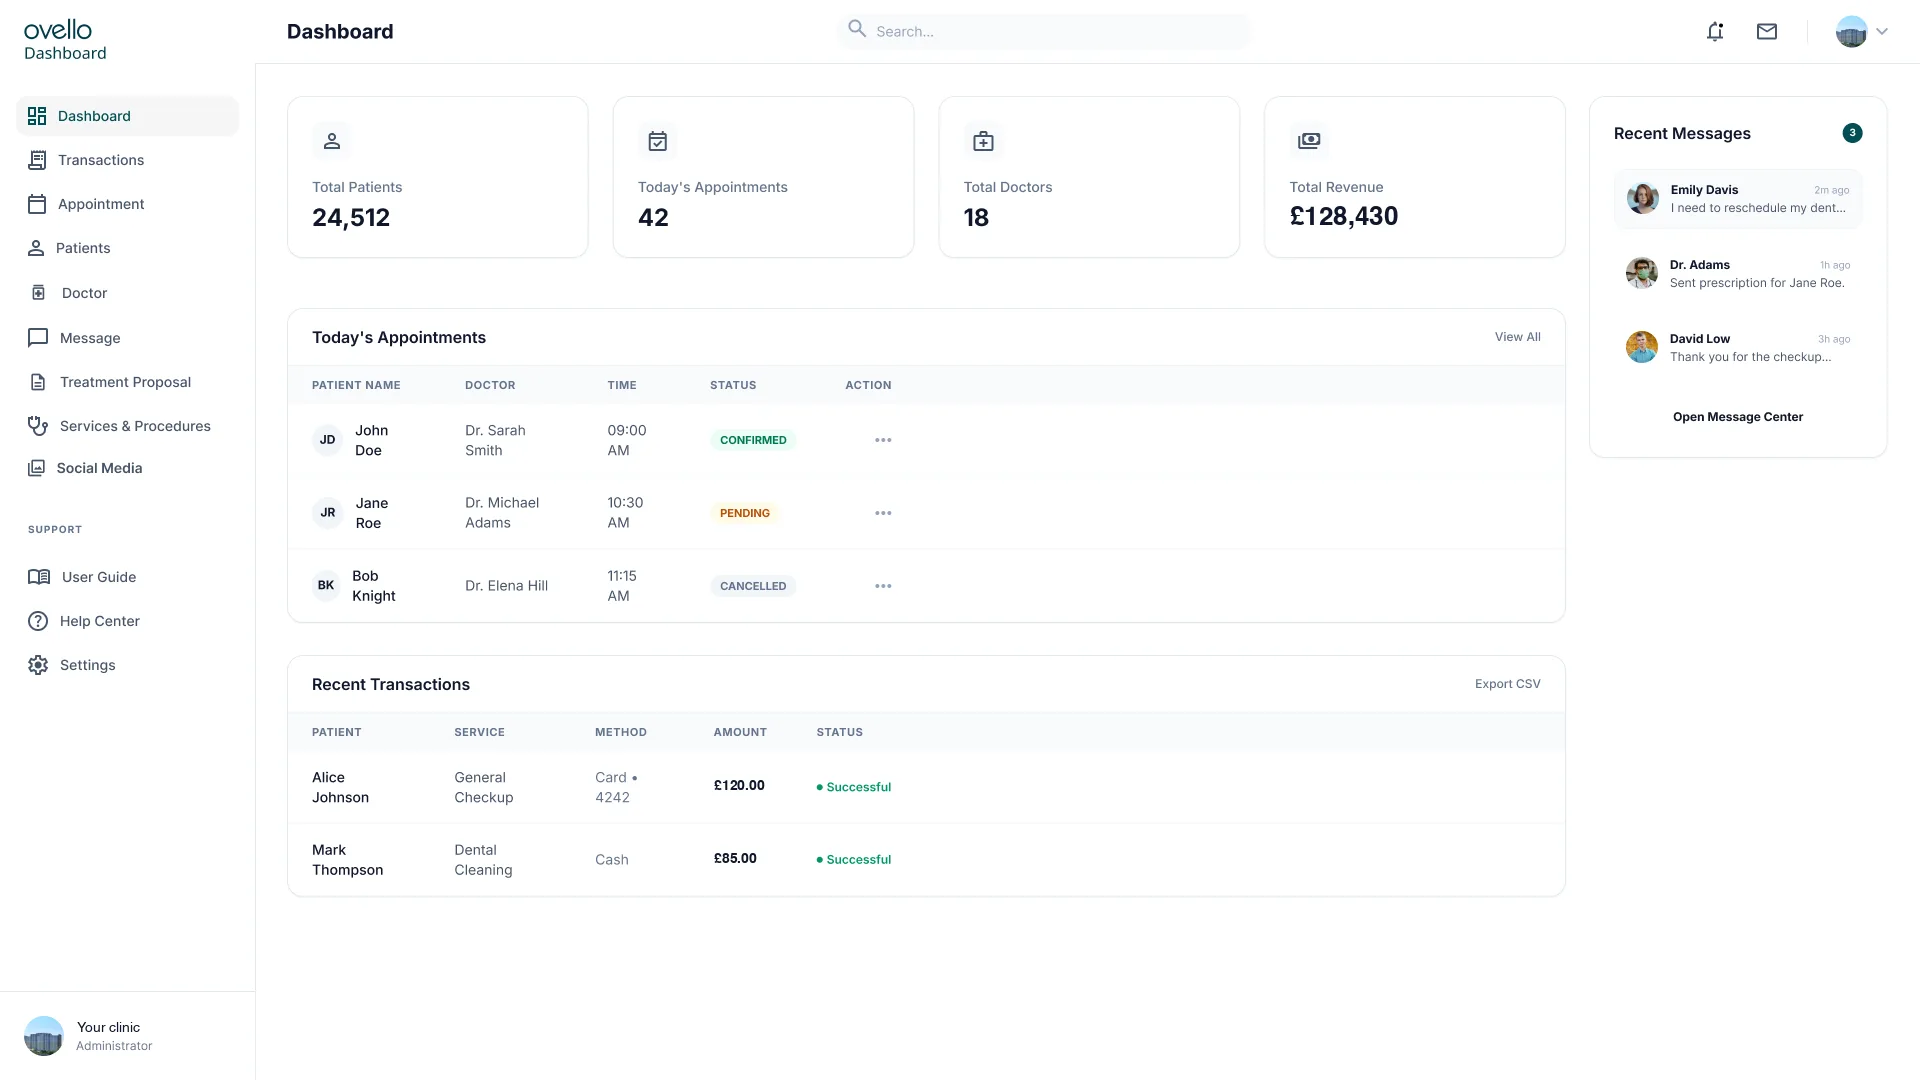Click the PENDING status badge
Image resolution: width=1920 pixels, height=1080 pixels.
pyautogui.click(x=745, y=513)
